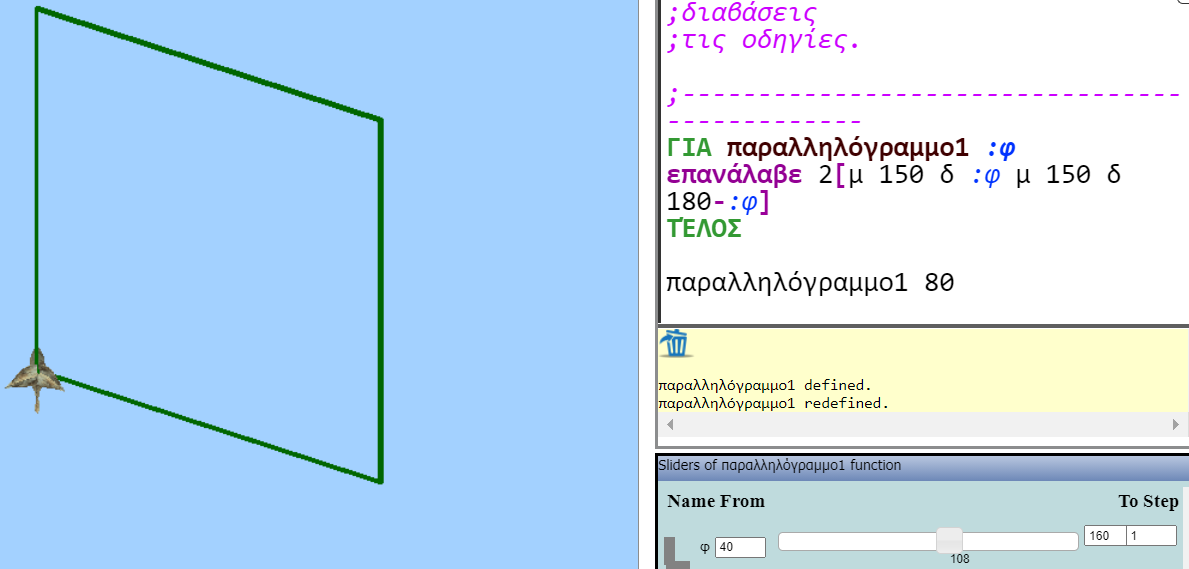Click the 'παραλληλόγραμμο1 redefined.' output message
The image size is (1189, 569).
coord(772,403)
